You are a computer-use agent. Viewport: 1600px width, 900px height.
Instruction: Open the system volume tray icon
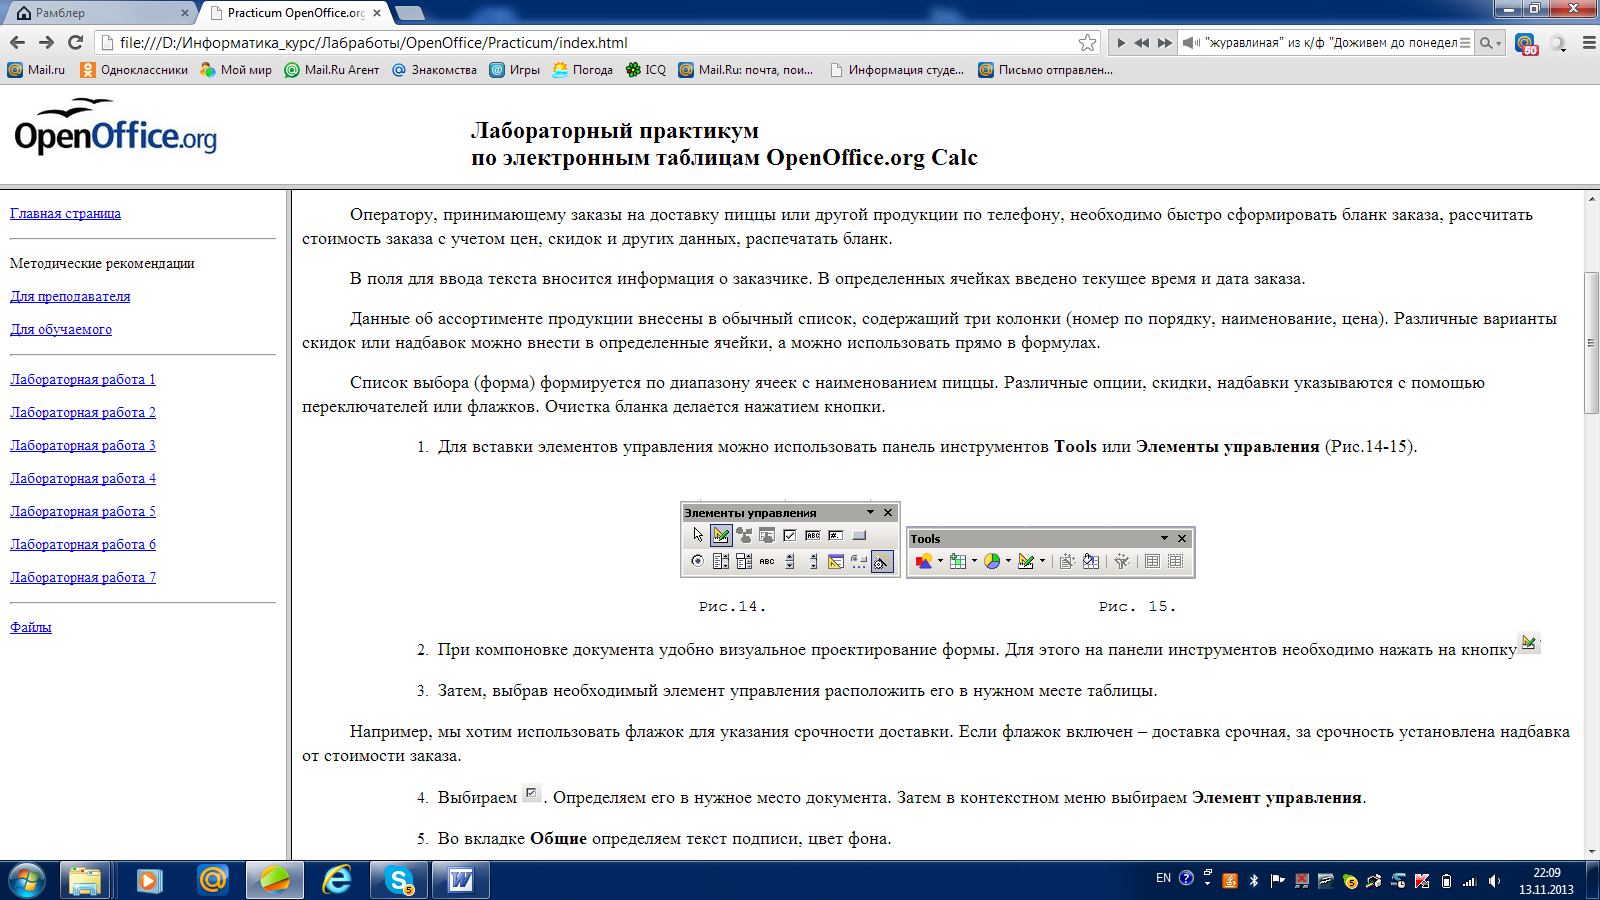[x=1494, y=881]
